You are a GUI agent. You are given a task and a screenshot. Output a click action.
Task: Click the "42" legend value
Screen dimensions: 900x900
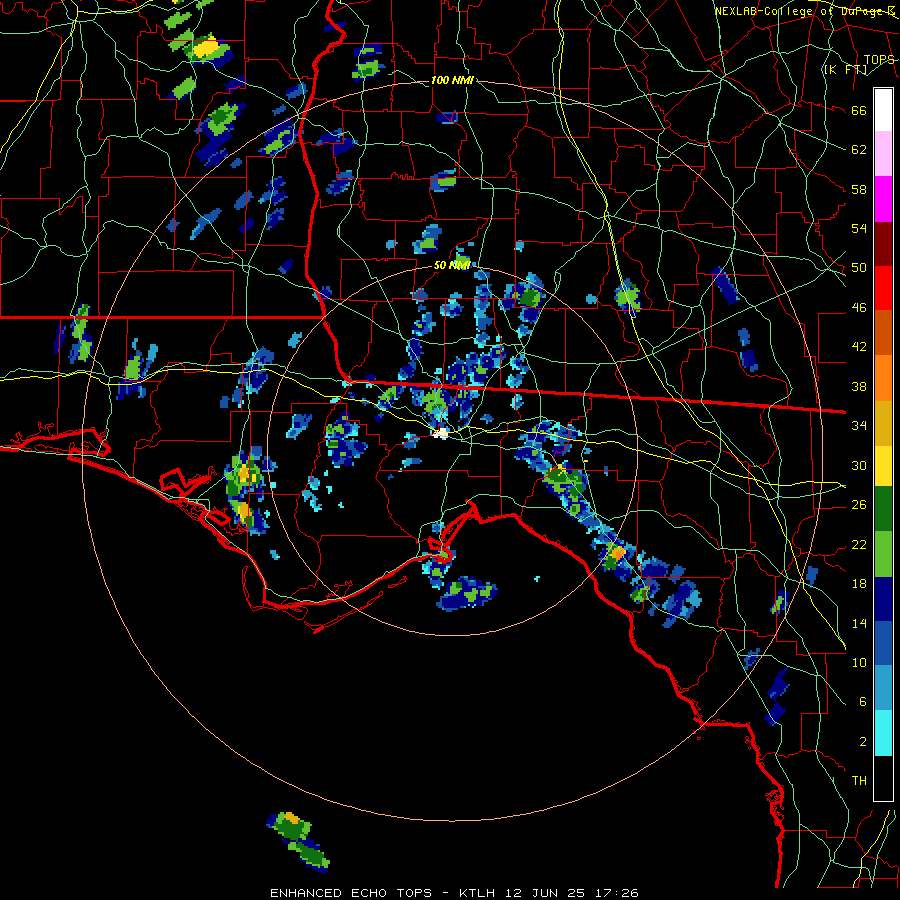click(x=859, y=346)
